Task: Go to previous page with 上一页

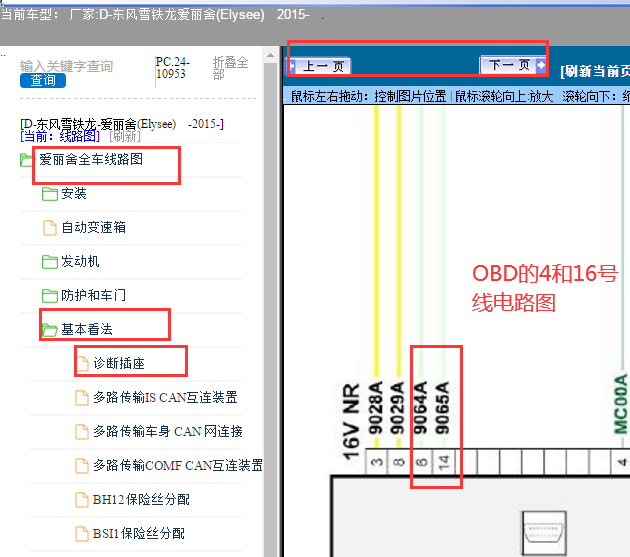Action: point(319,66)
